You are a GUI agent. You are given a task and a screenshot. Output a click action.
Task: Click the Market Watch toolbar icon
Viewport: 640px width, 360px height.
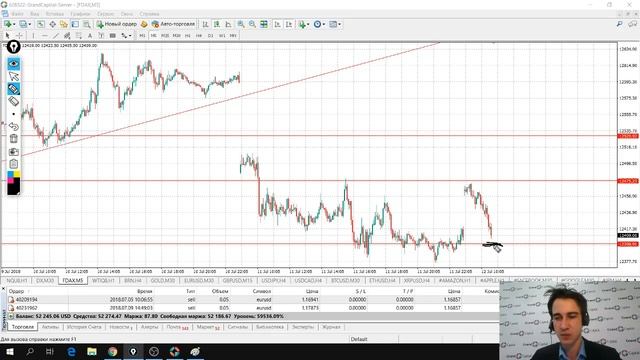coord(41,24)
